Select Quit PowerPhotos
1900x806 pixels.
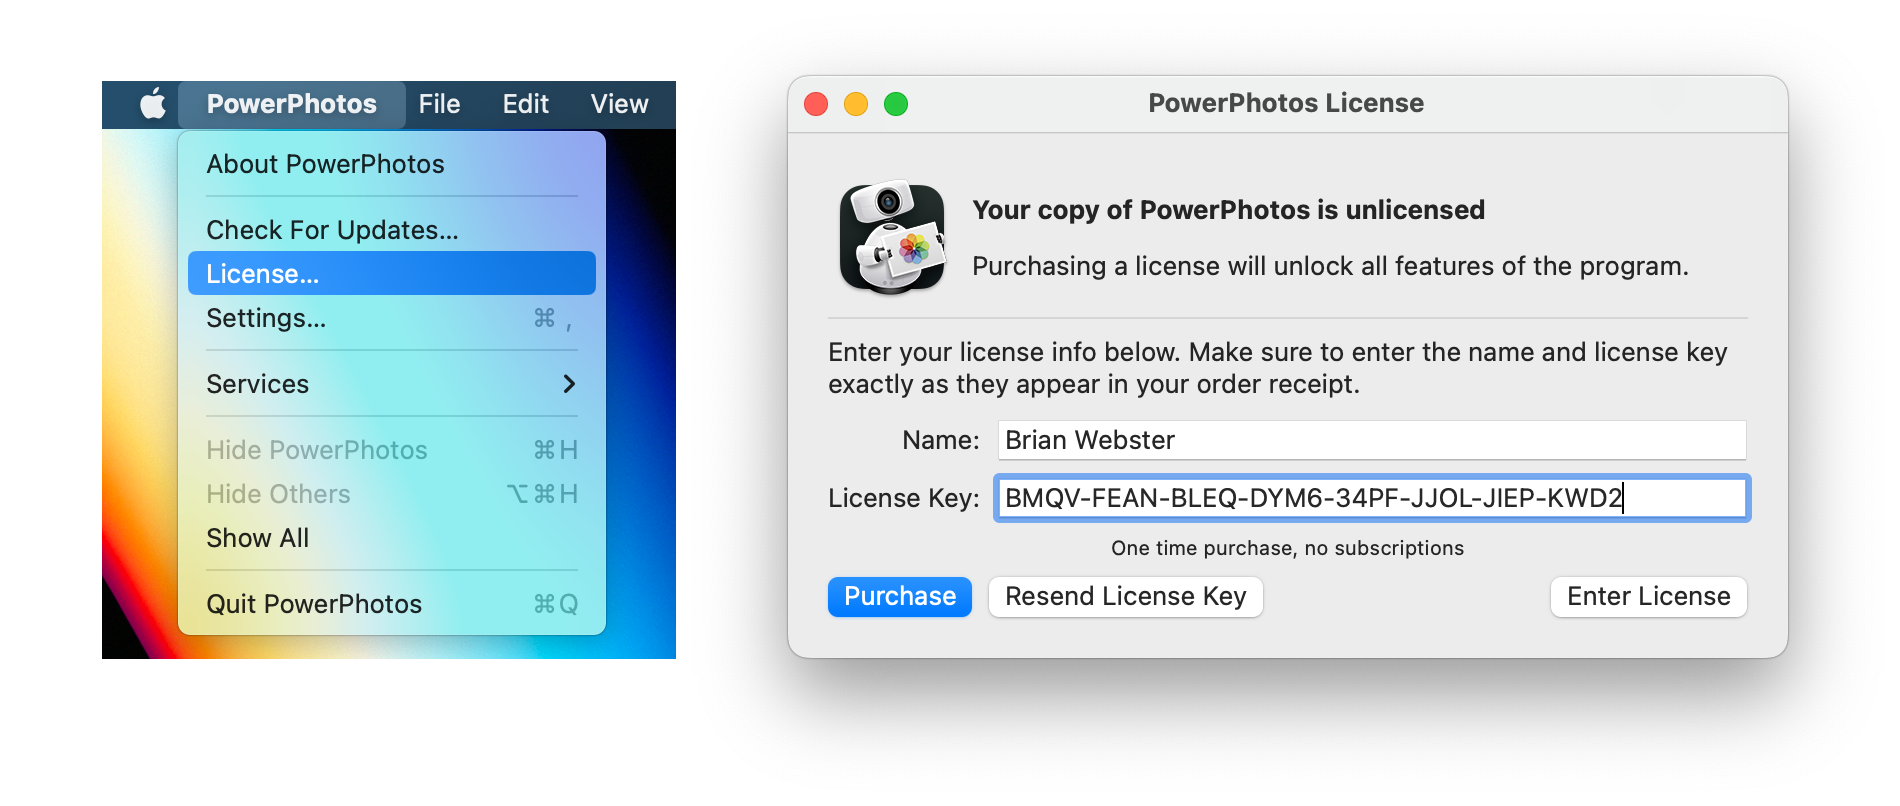392,604
